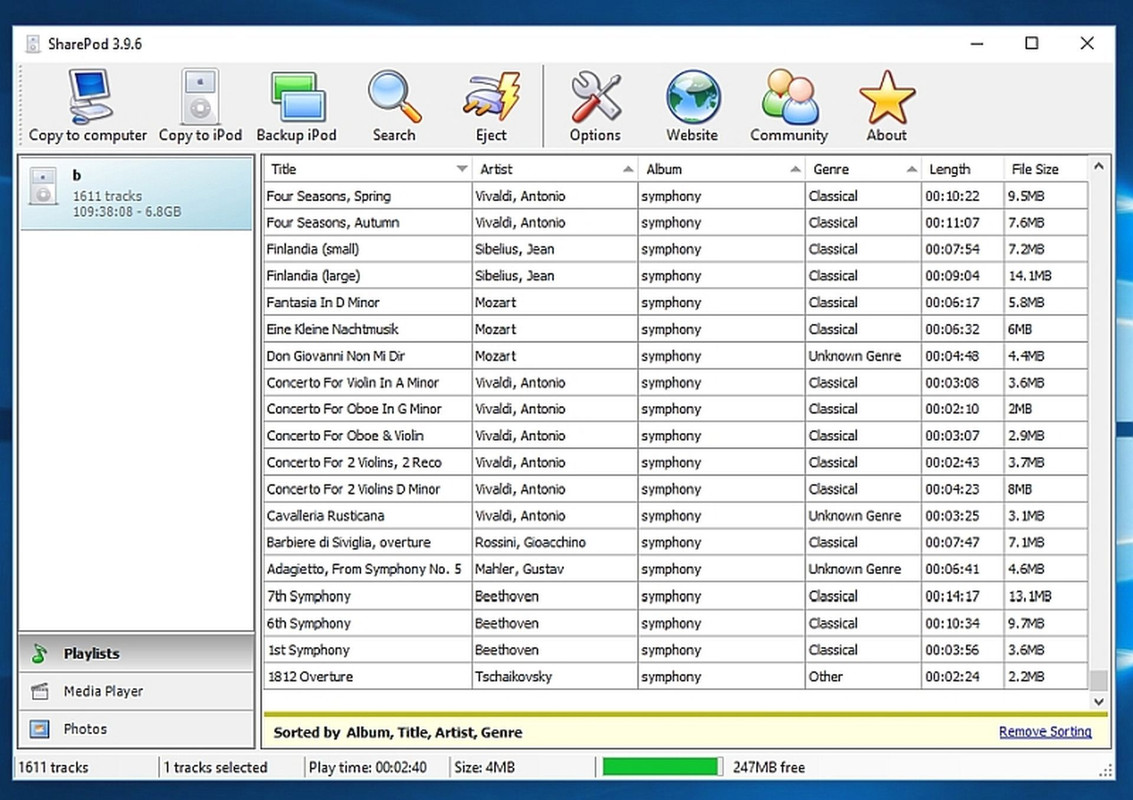Select track 'Eine Kleine Nachtmusik'

pos(676,330)
